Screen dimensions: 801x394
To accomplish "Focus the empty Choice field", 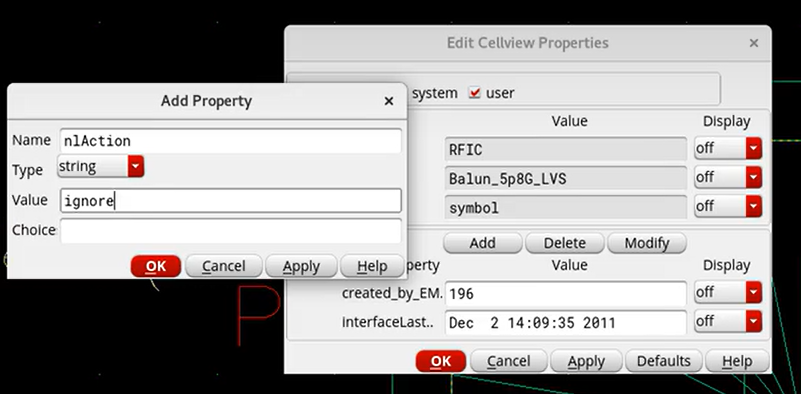I will point(230,231).
